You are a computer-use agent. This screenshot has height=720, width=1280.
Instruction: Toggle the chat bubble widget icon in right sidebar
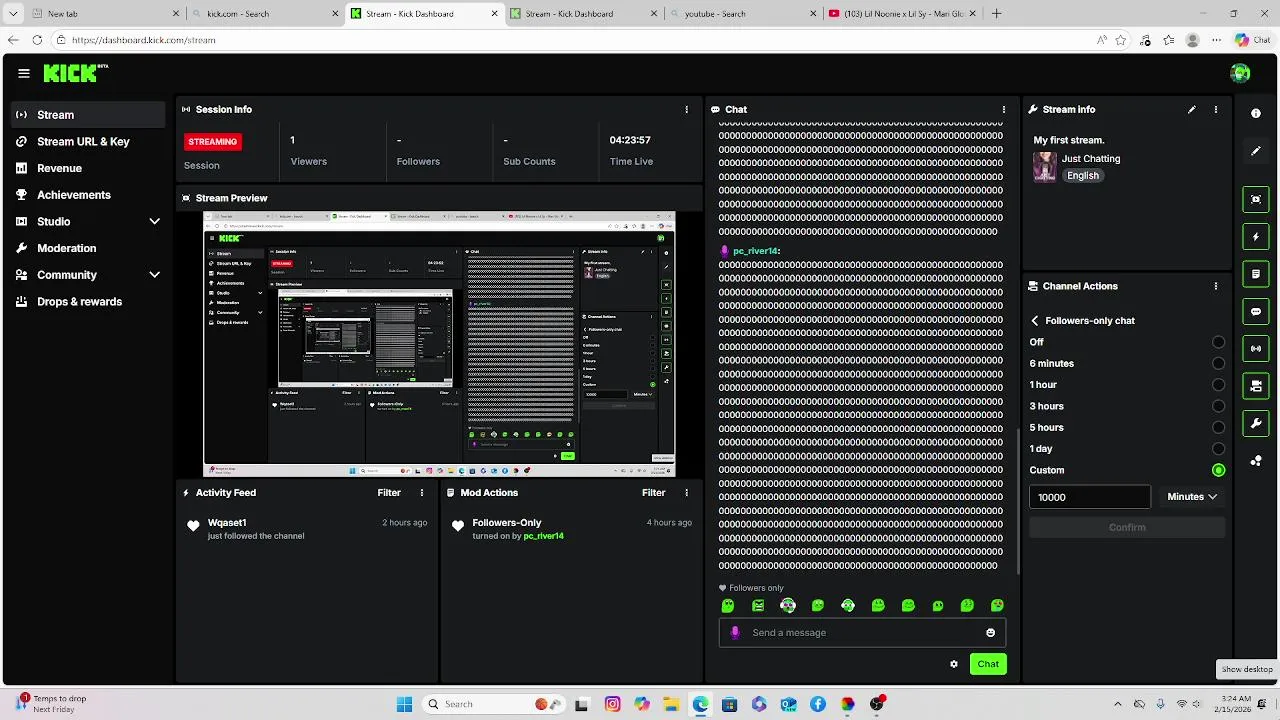(1256, 311)
